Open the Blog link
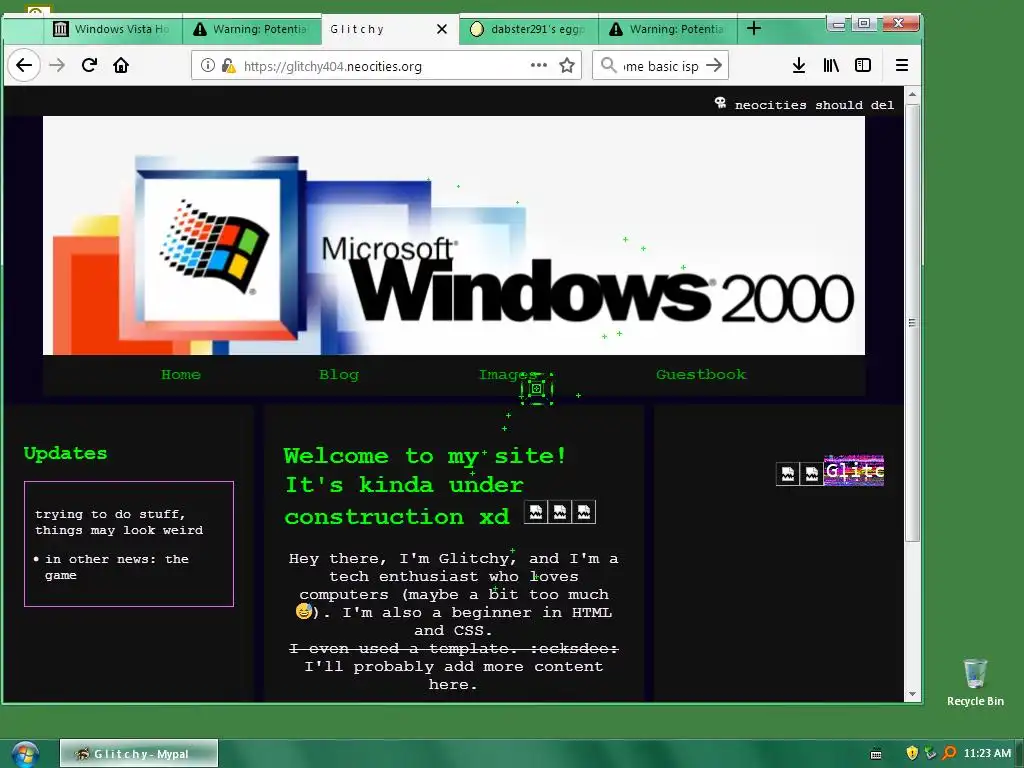 pos(339,375)
